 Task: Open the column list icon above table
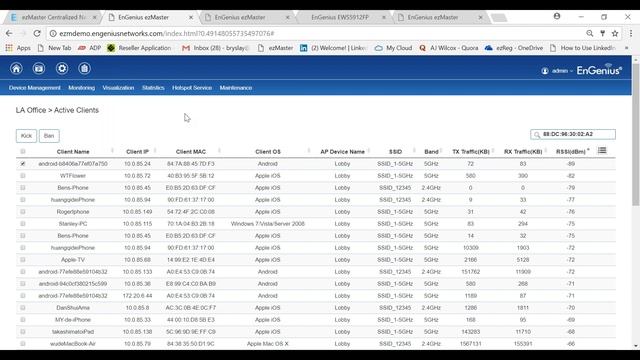pyautogui.click(x=602, y=151)
